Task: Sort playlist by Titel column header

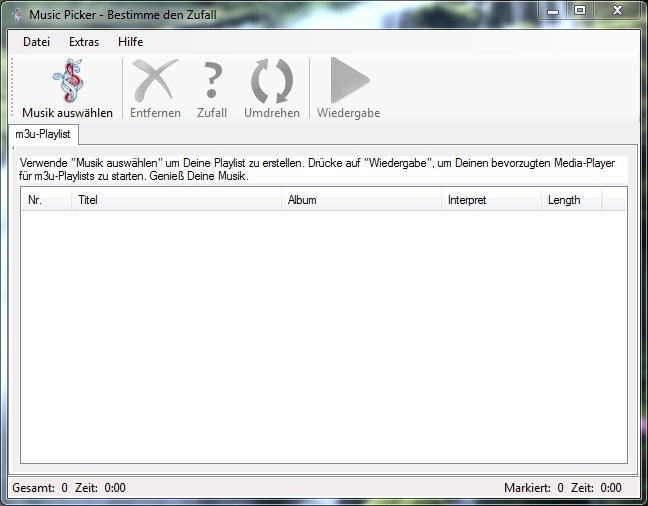Action: point(176,200)
